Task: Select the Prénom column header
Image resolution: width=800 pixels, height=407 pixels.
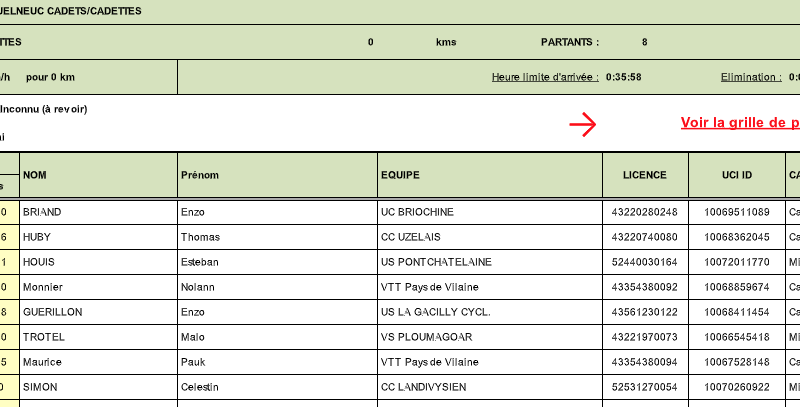Action: [199, 175]
